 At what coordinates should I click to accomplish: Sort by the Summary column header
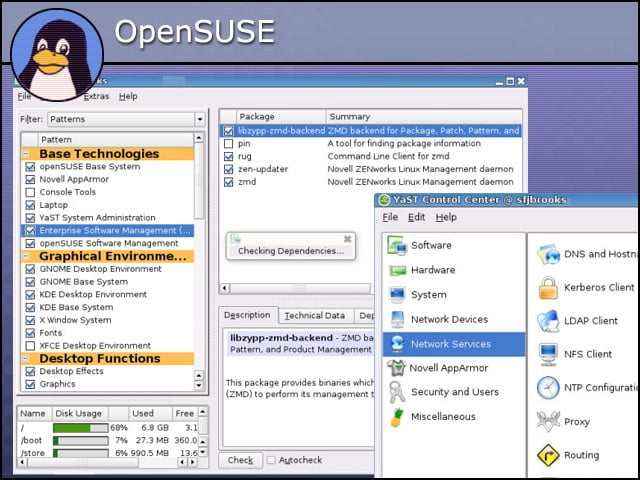[x=424, y=117]
